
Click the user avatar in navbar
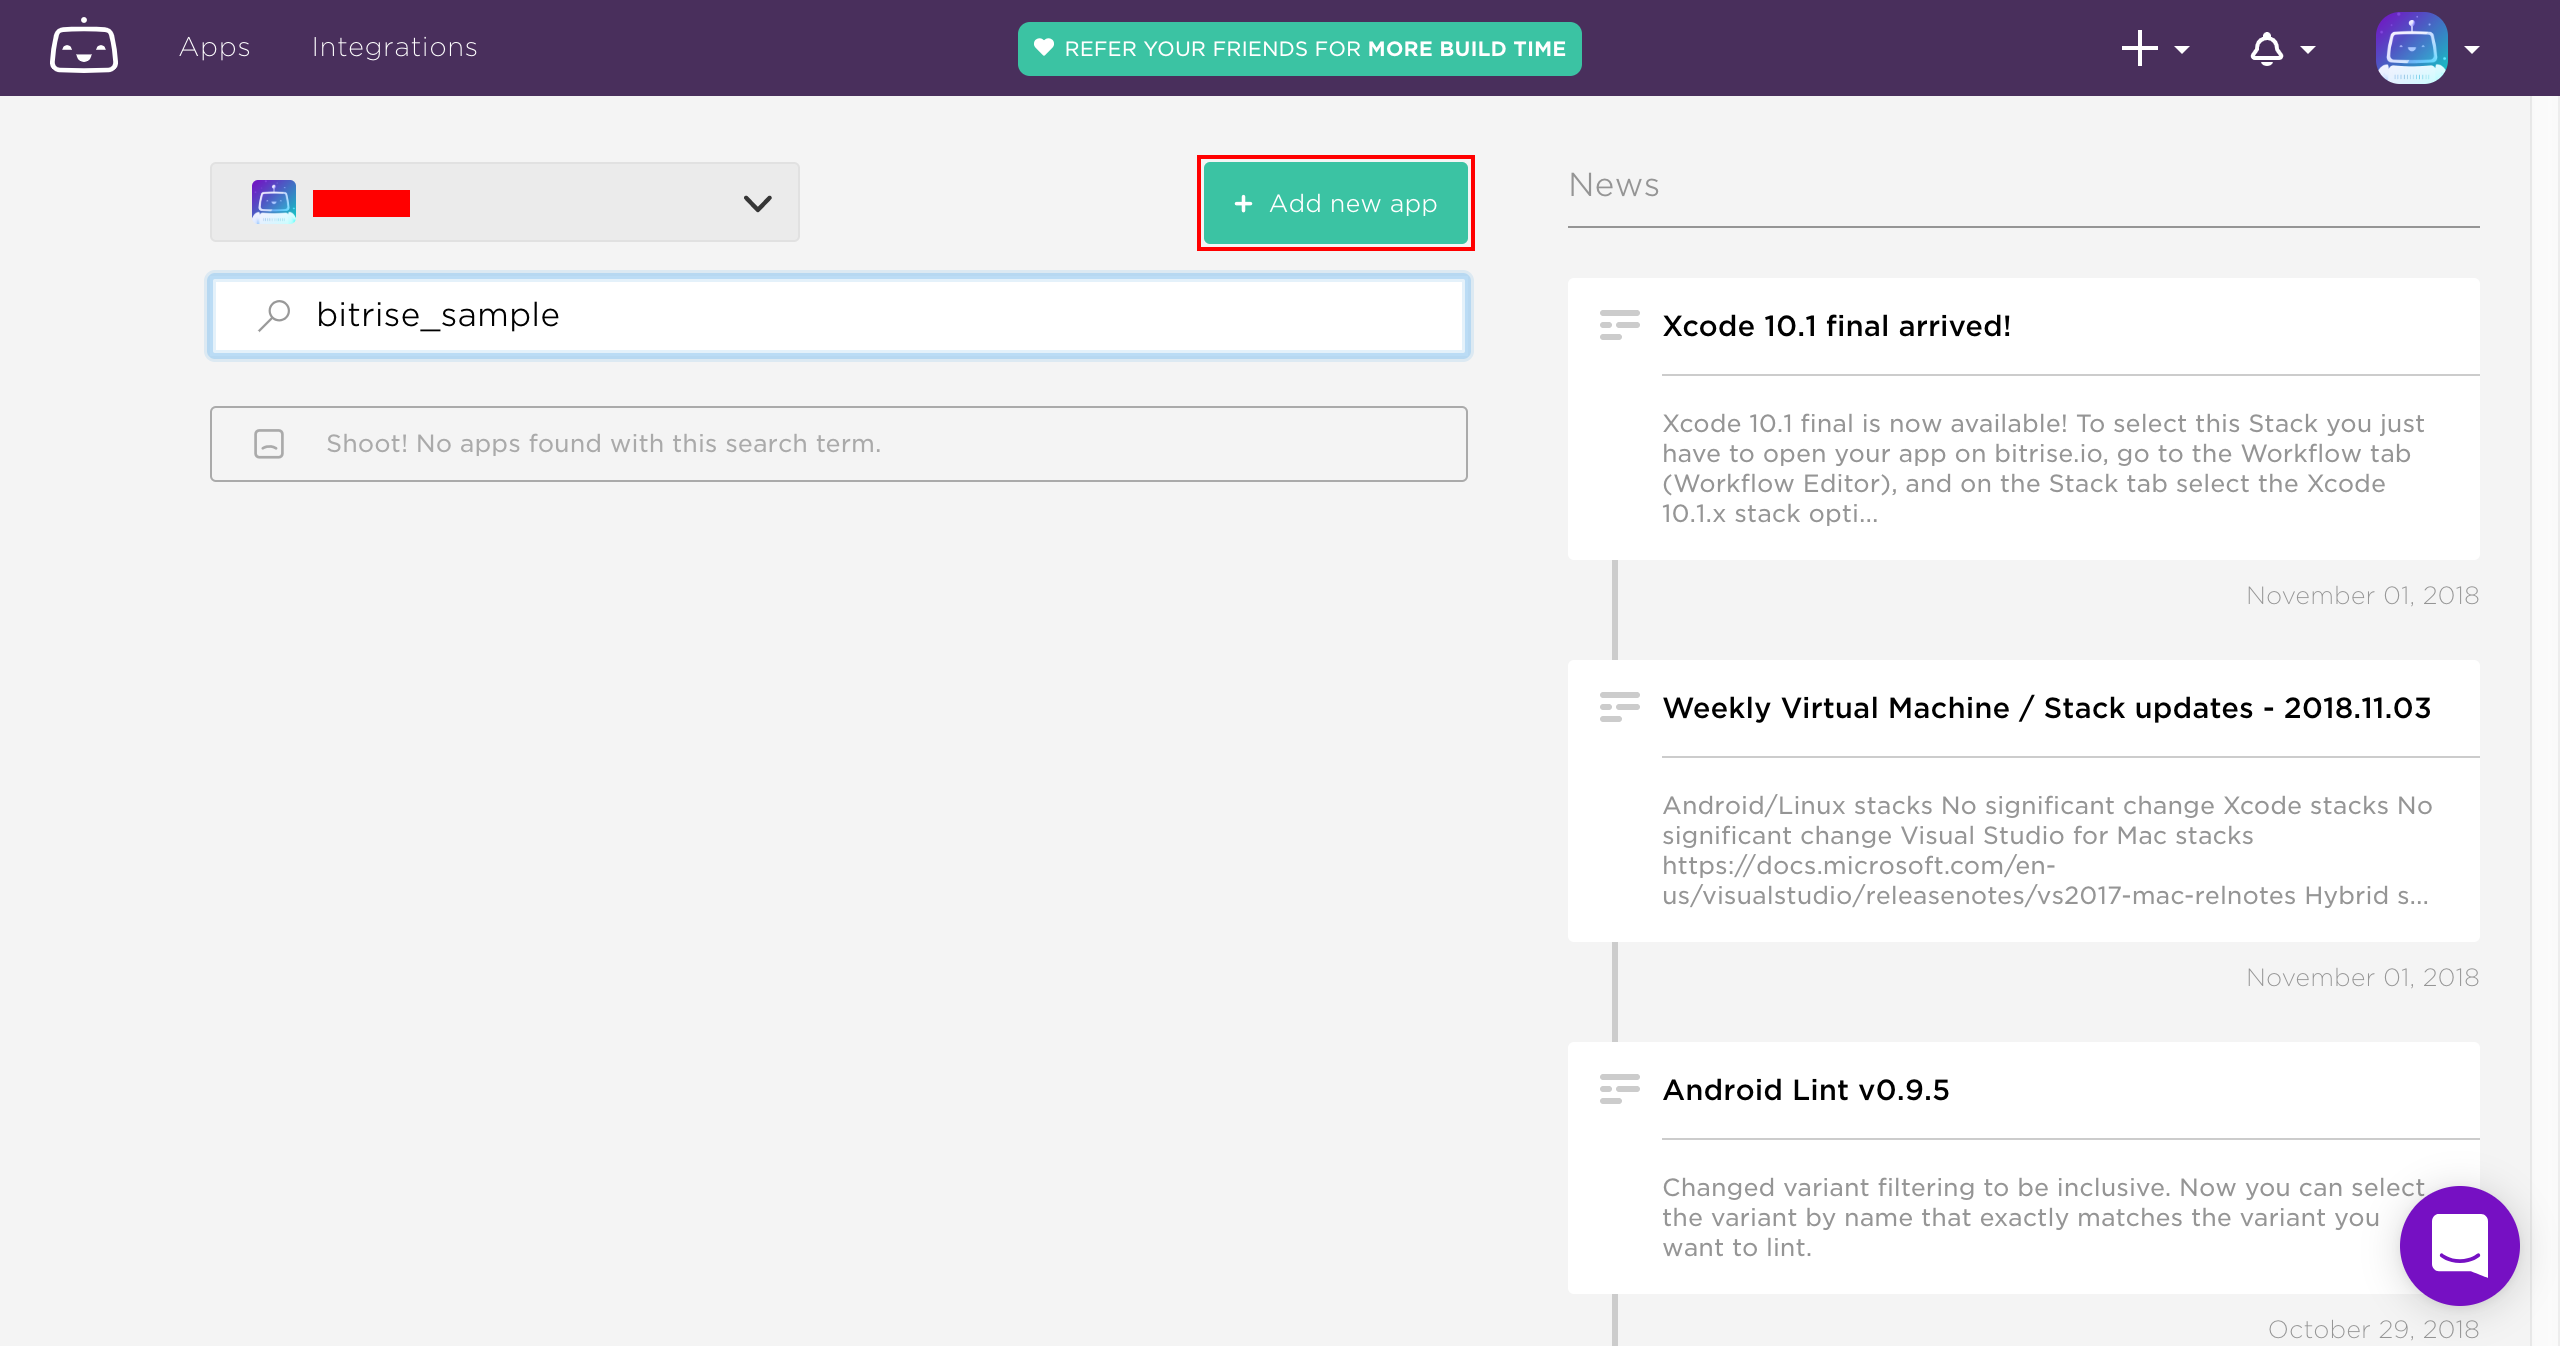(2411, 48)
